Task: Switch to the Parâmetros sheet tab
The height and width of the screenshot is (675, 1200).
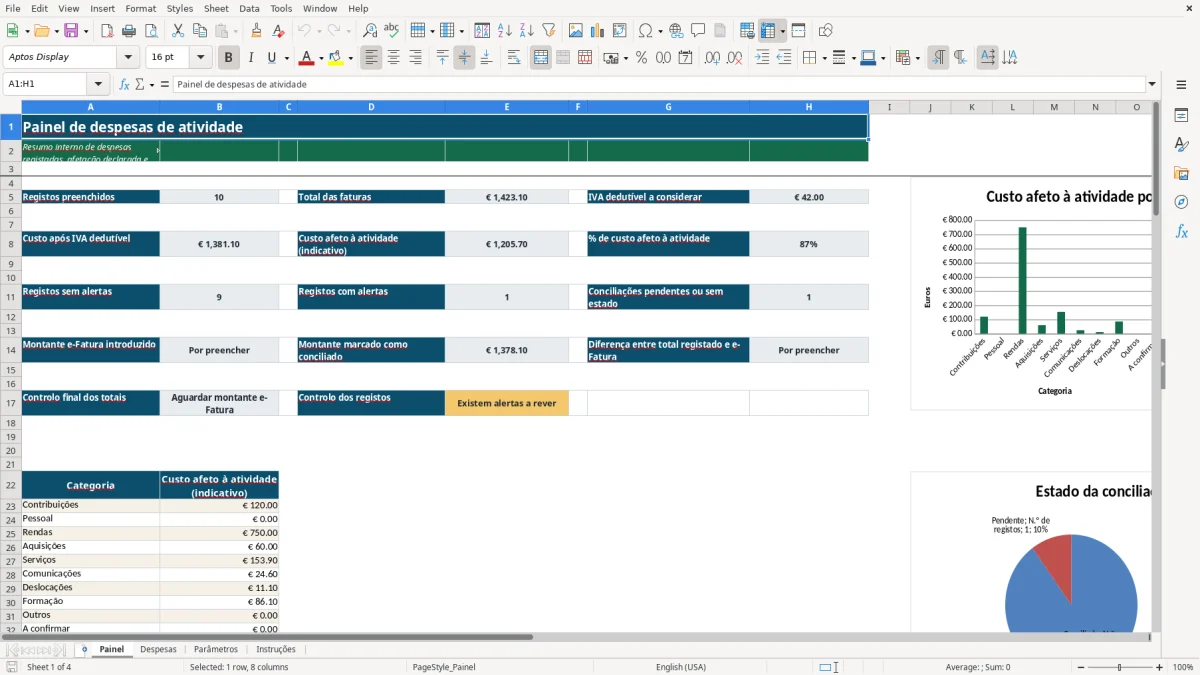Action: (x=216, y=649)
